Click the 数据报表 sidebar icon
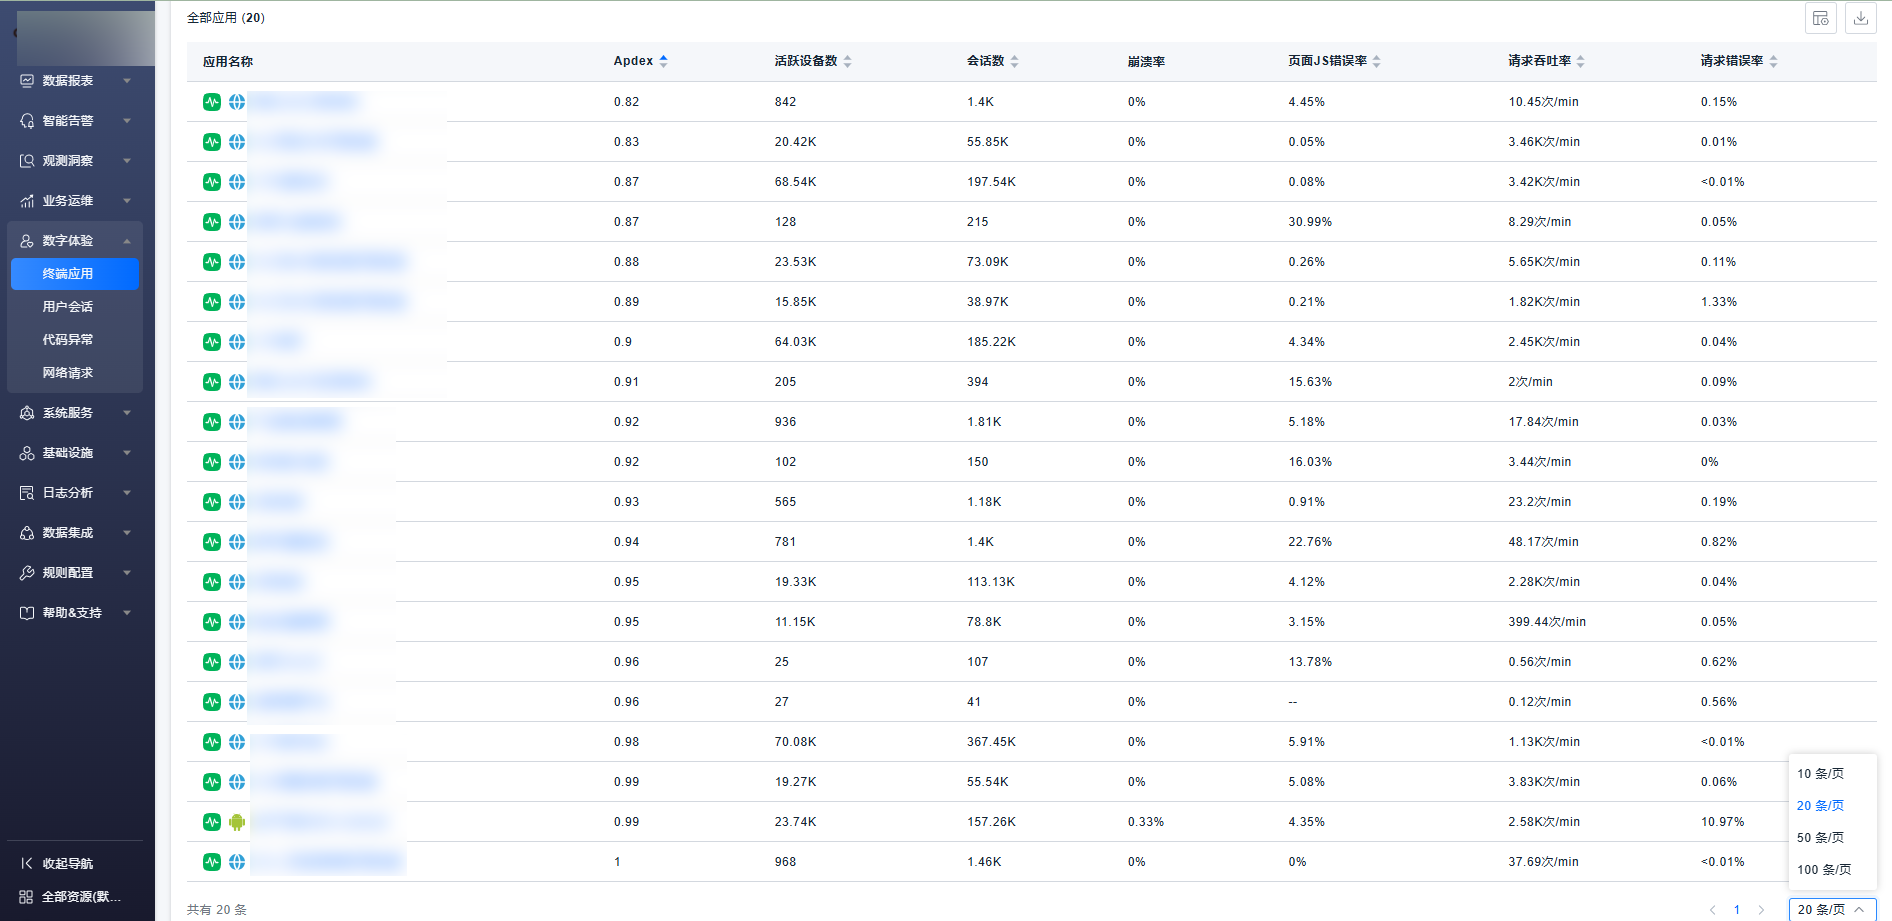Image resolution: width=1892 pixels, height=921 pixels. tap(27, 81)
